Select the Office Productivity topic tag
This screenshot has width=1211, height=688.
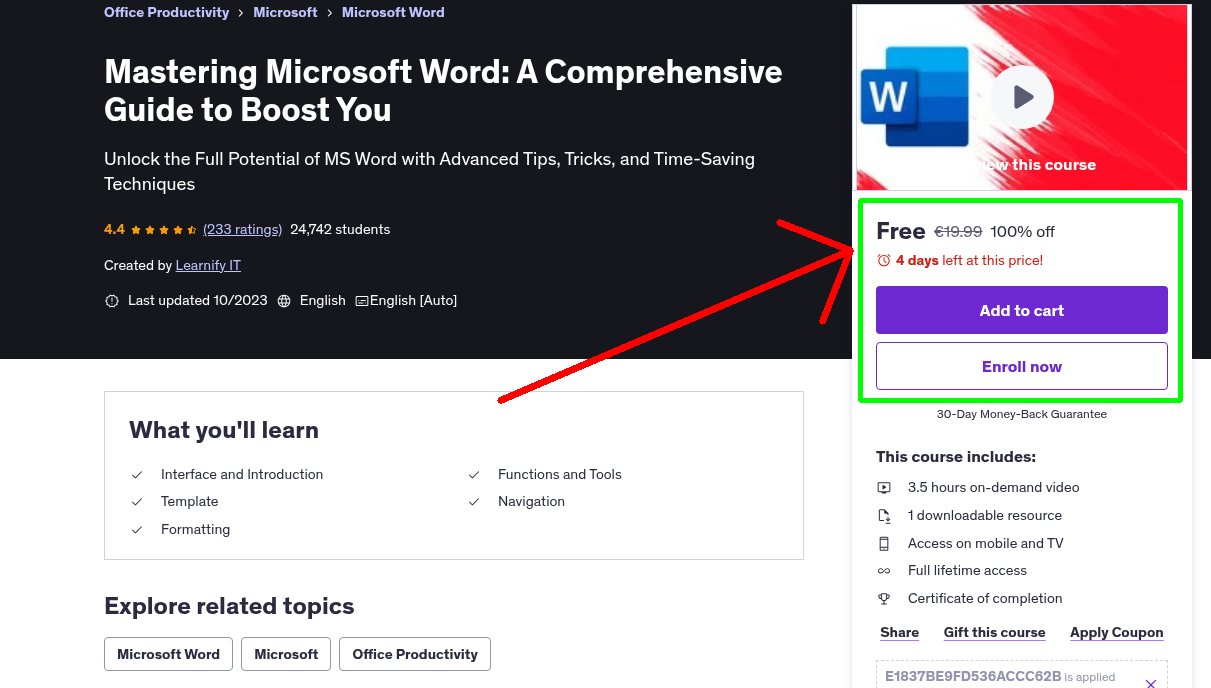tap(415, 654)
